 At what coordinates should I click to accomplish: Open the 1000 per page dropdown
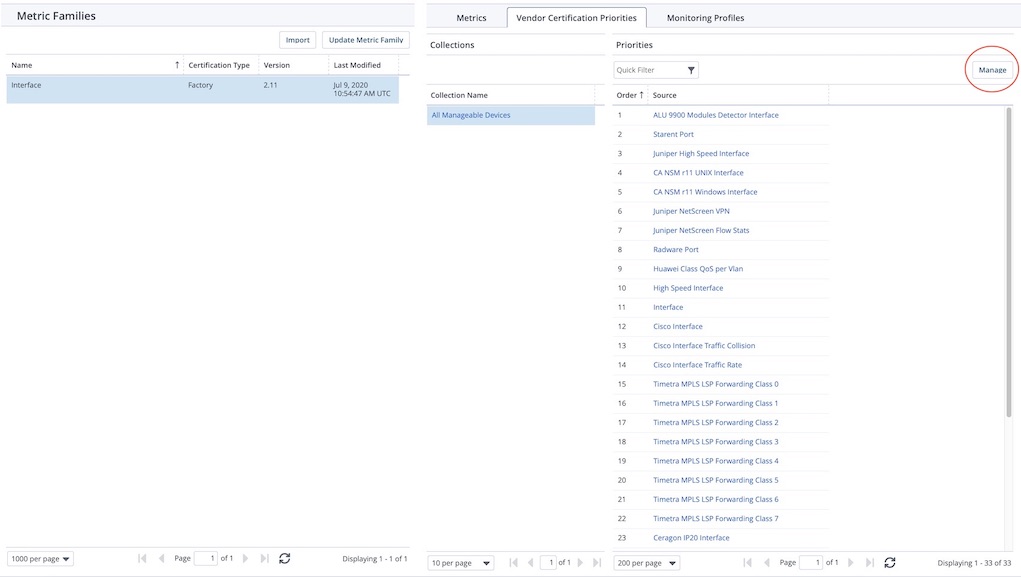[41, 559]
